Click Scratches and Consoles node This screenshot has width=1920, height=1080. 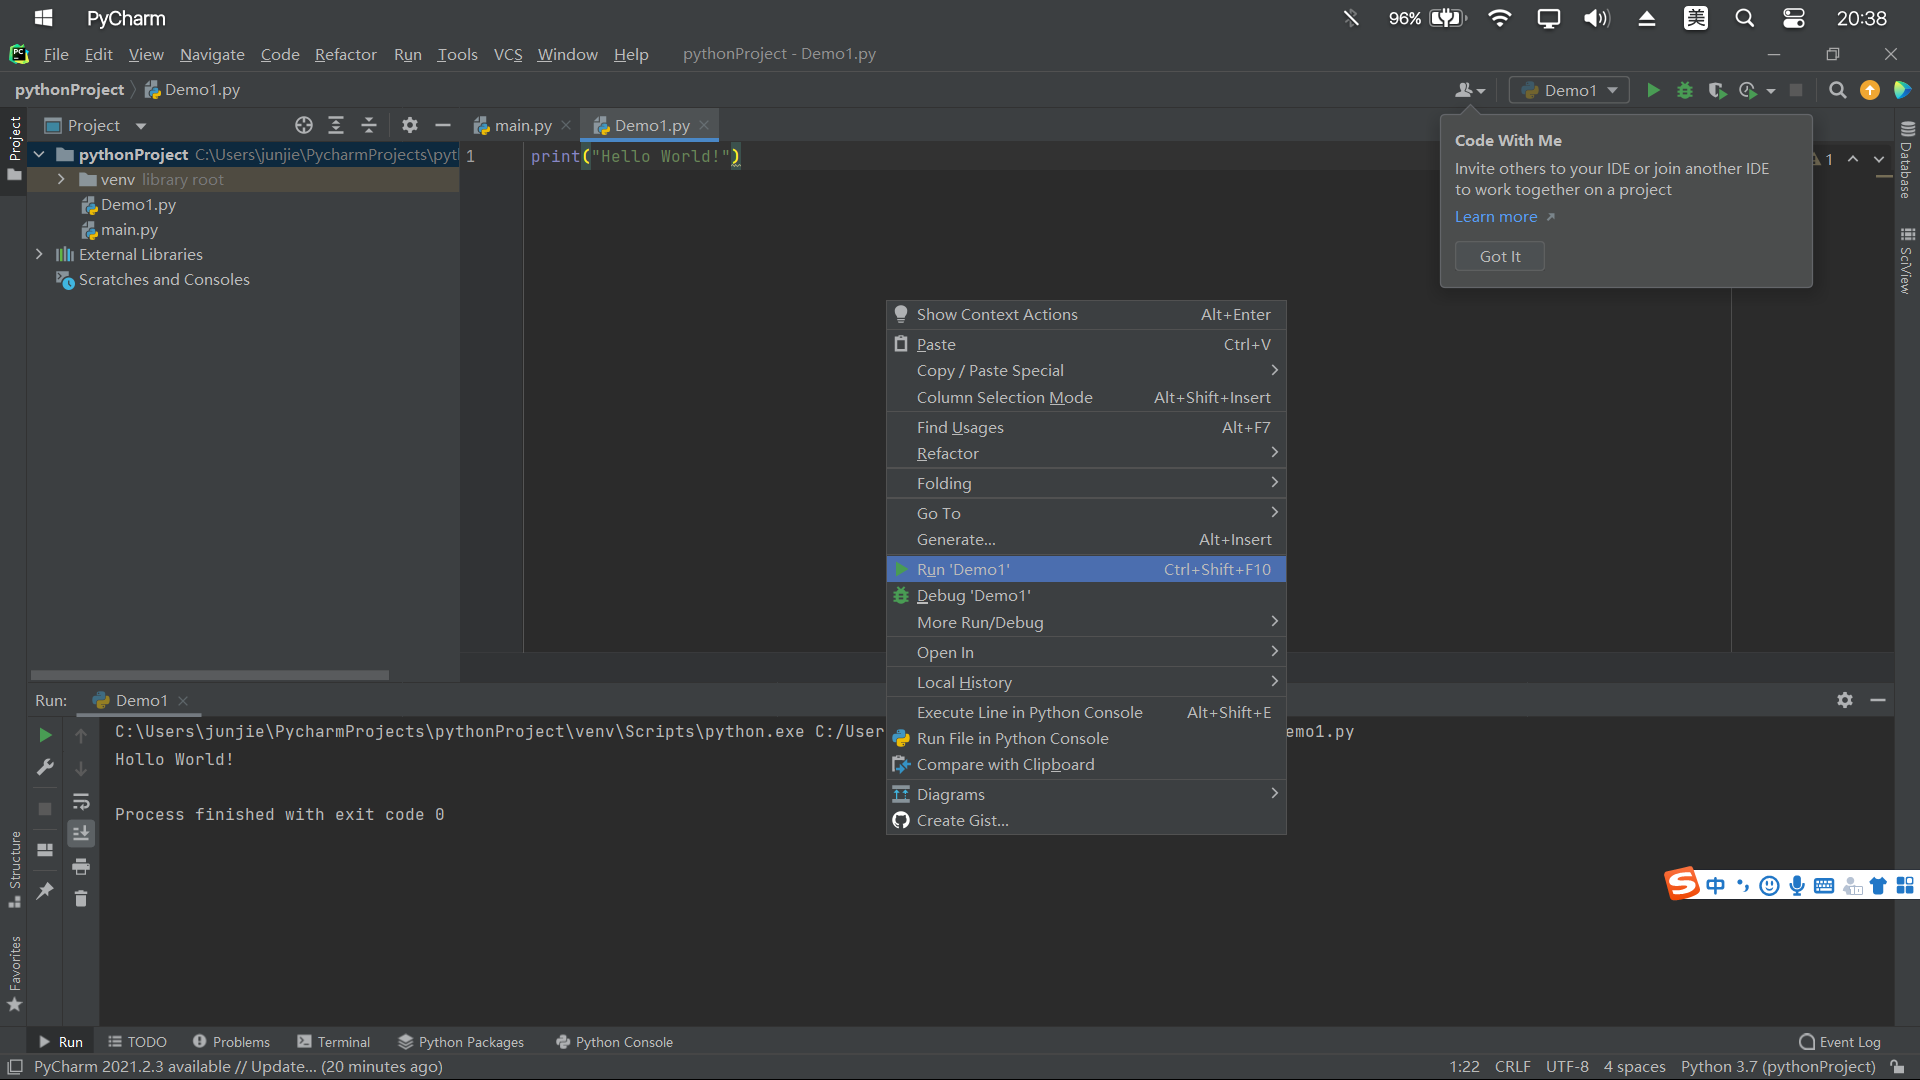click(164, 279)
